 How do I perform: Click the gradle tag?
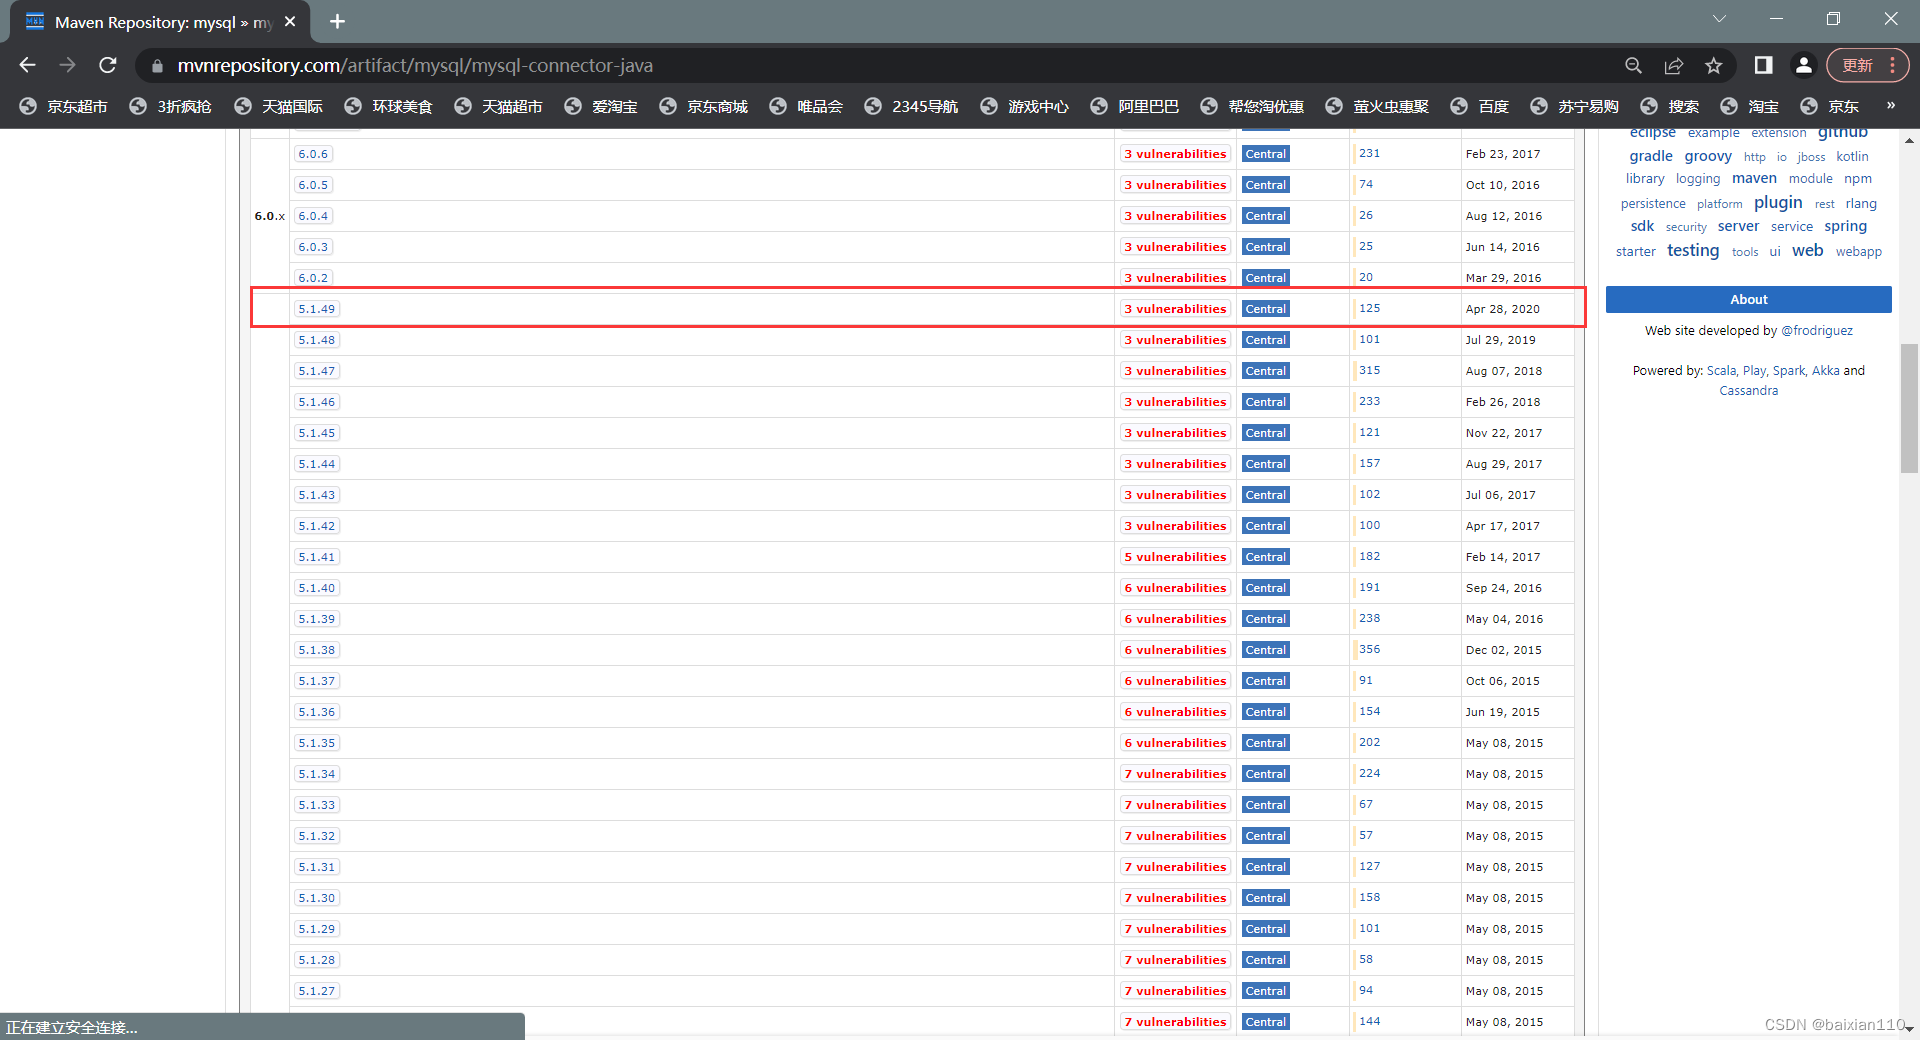click(x=1651, y=156)
